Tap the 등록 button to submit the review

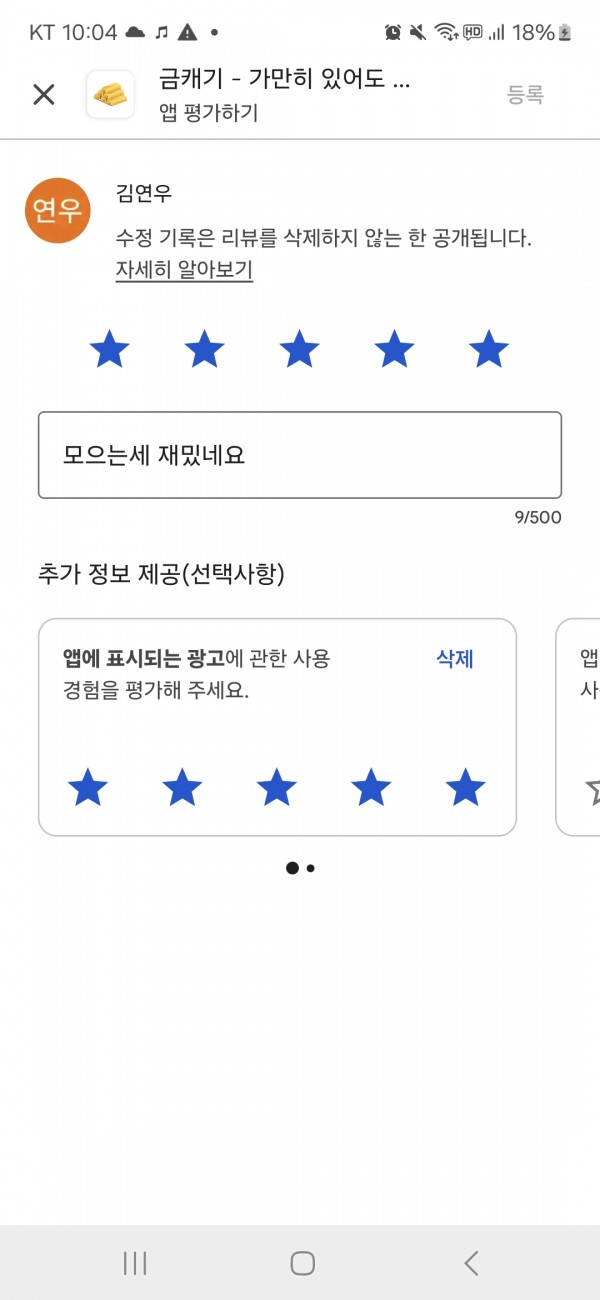(x=525, y=95)
